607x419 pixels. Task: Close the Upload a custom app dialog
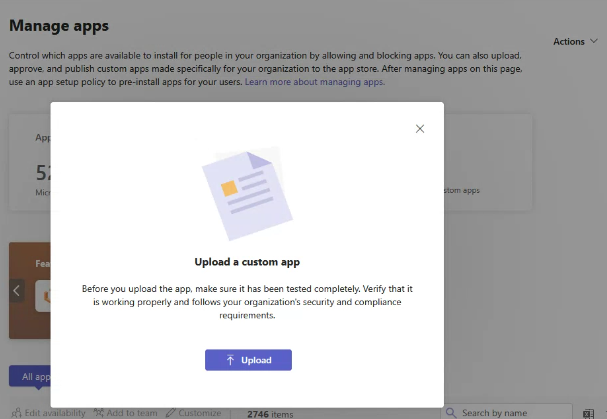420,128
